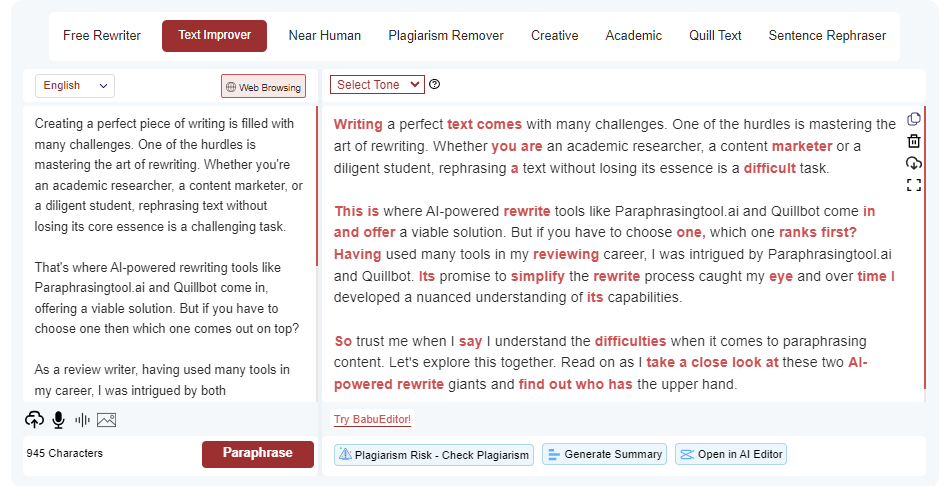The image size is (946, 486).
Task: Click highlighted phrase 'ranks first?'
Action: (x=817, y=232)
